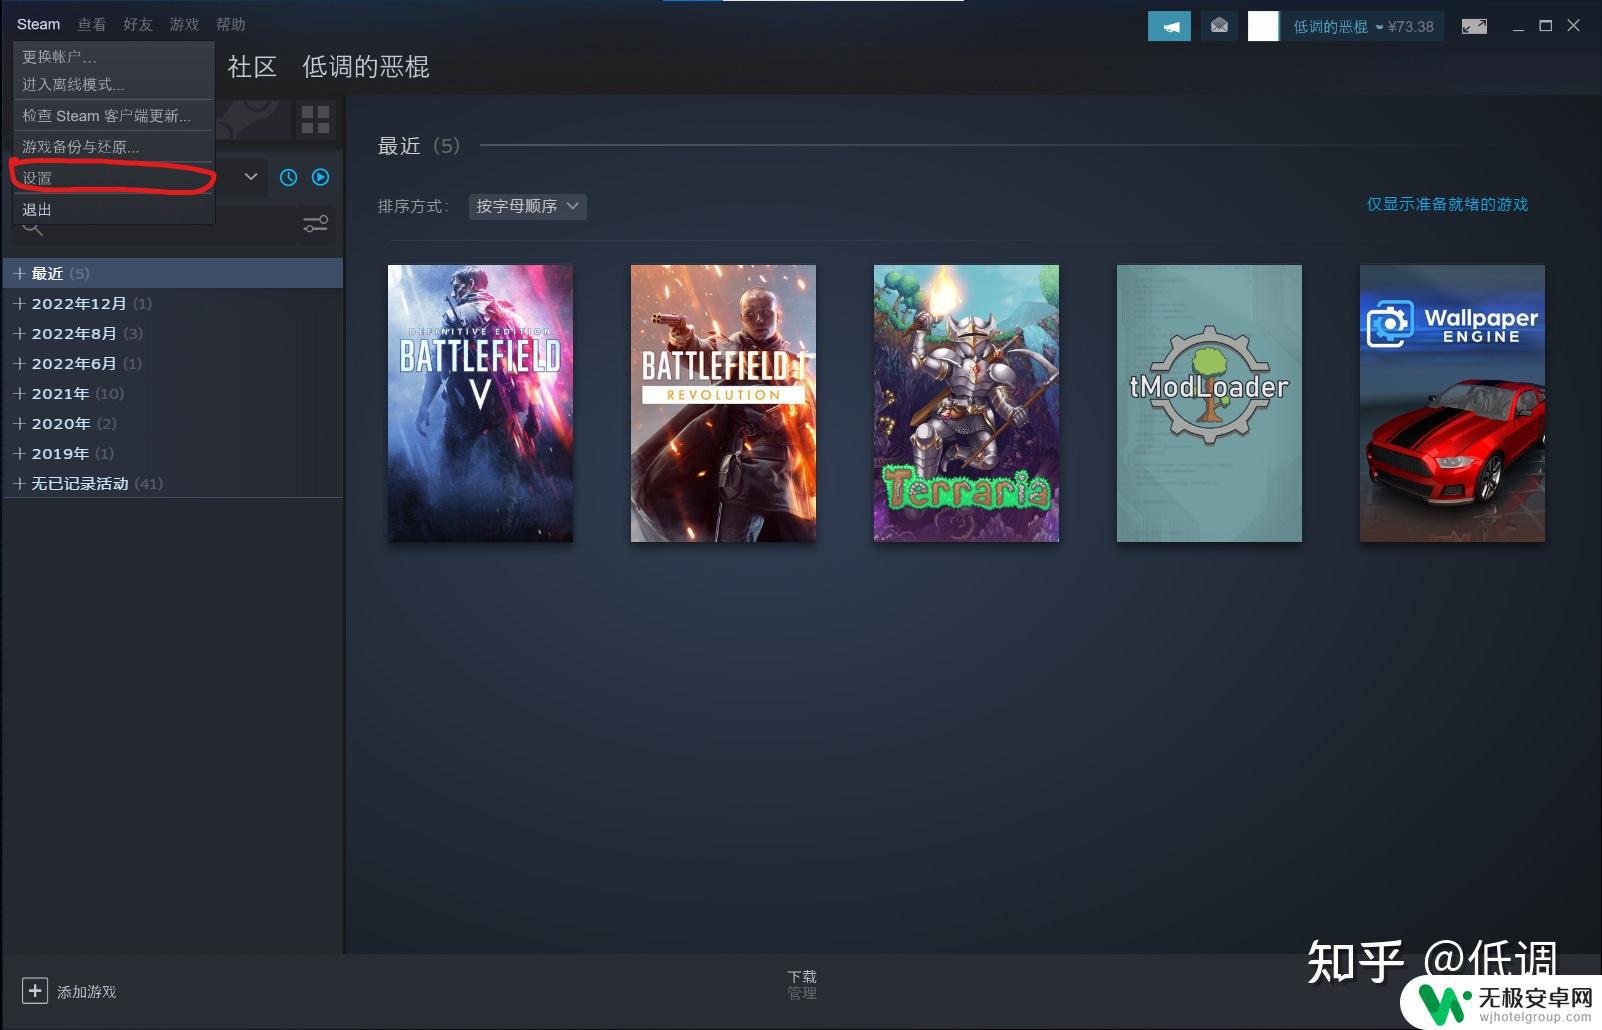Maximize the Steam window

click(x=1546, y=26)
